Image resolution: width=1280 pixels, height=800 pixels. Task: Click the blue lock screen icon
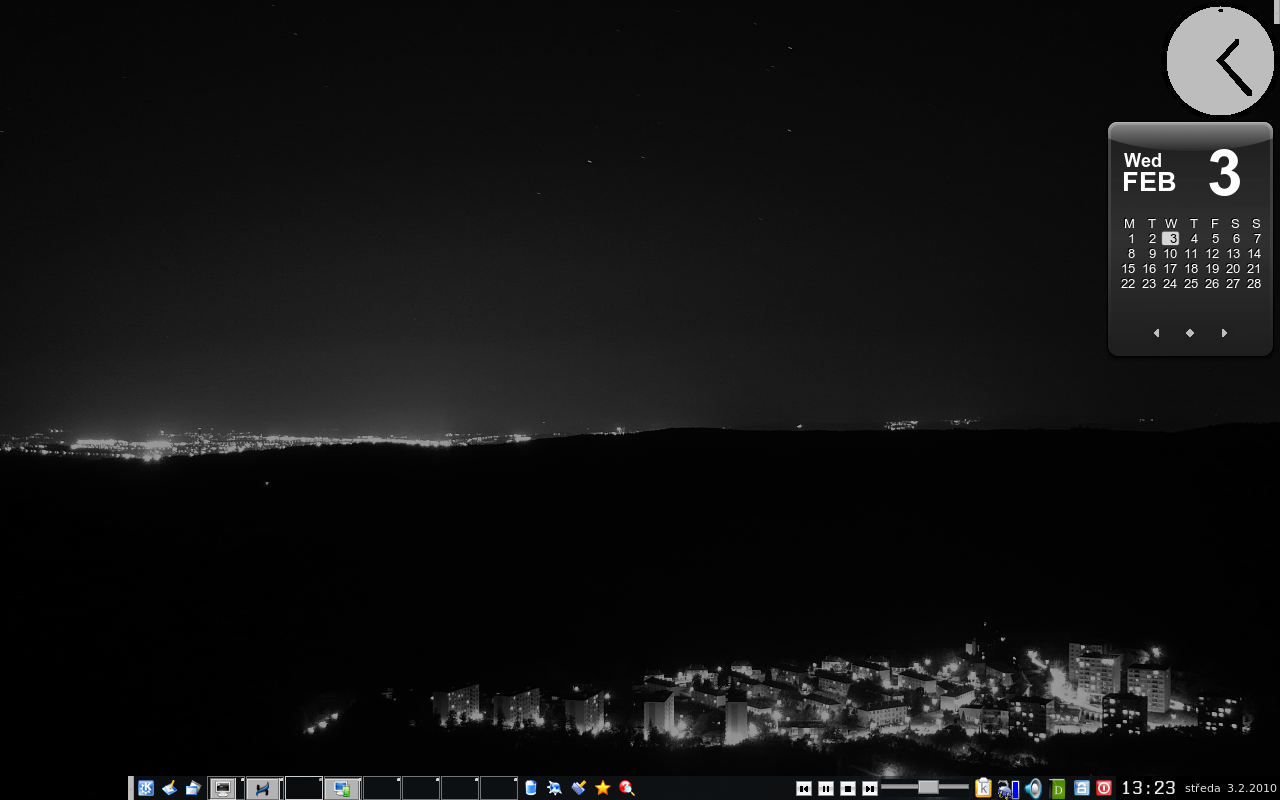pos(1081,788)
